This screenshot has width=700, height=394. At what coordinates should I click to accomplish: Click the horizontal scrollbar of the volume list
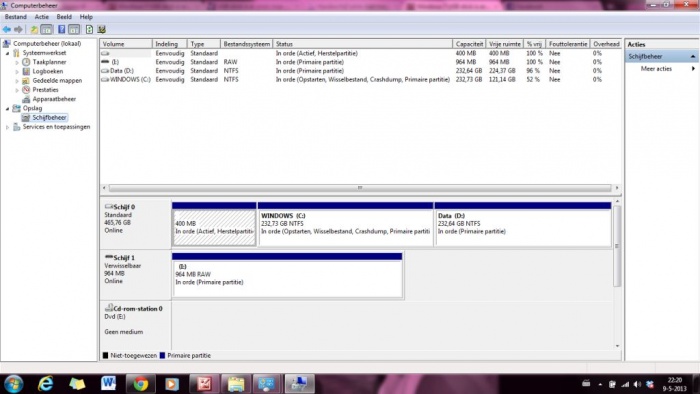pyautogui.click(x=360, y=188)
